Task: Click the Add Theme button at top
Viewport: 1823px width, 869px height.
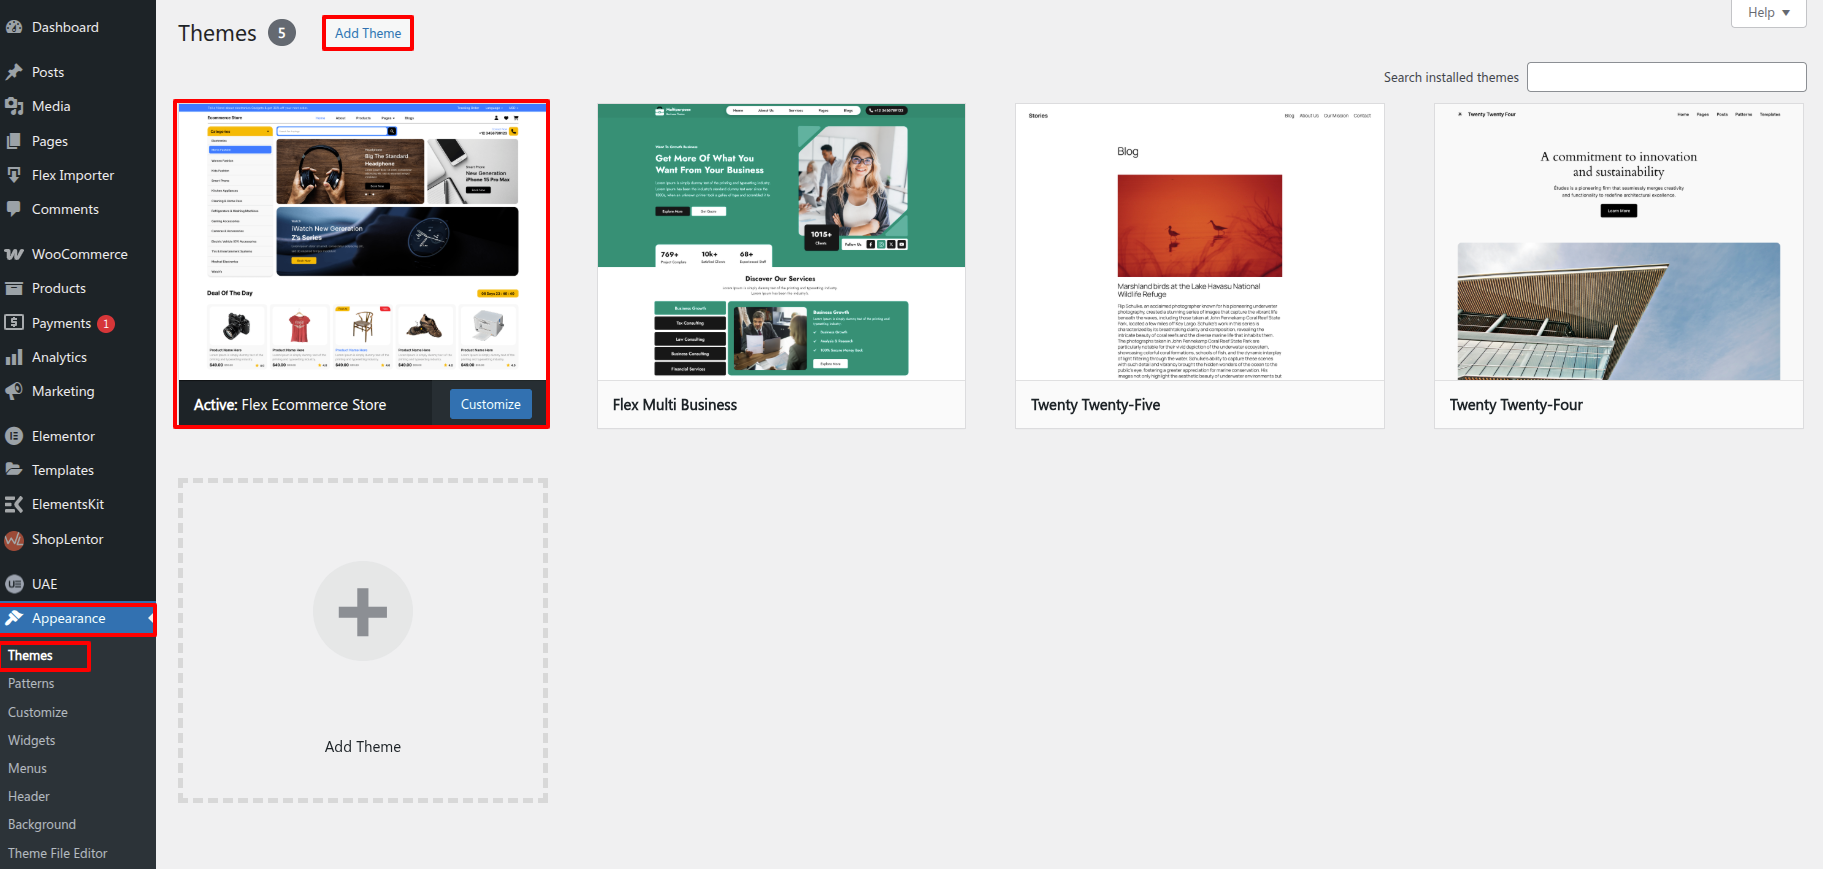Action: pyautogui.click(x=368, y=33)
